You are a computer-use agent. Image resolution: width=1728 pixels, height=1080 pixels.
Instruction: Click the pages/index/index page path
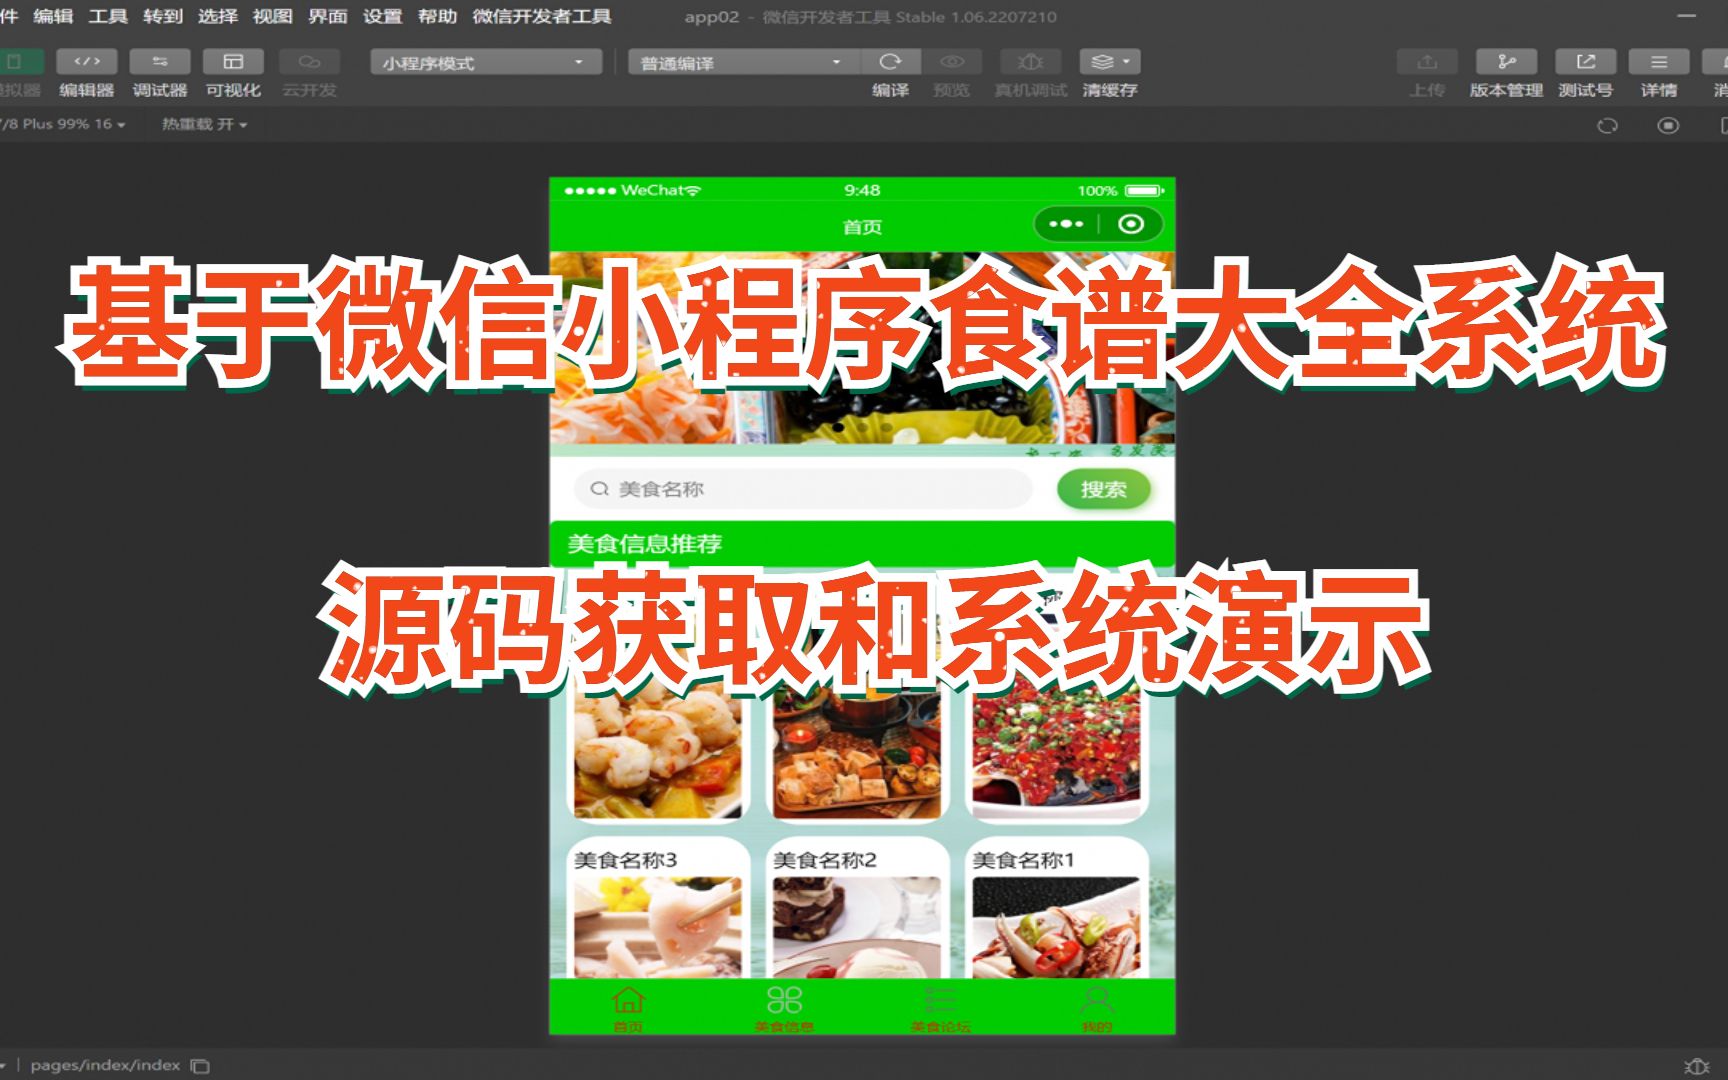105,1065
